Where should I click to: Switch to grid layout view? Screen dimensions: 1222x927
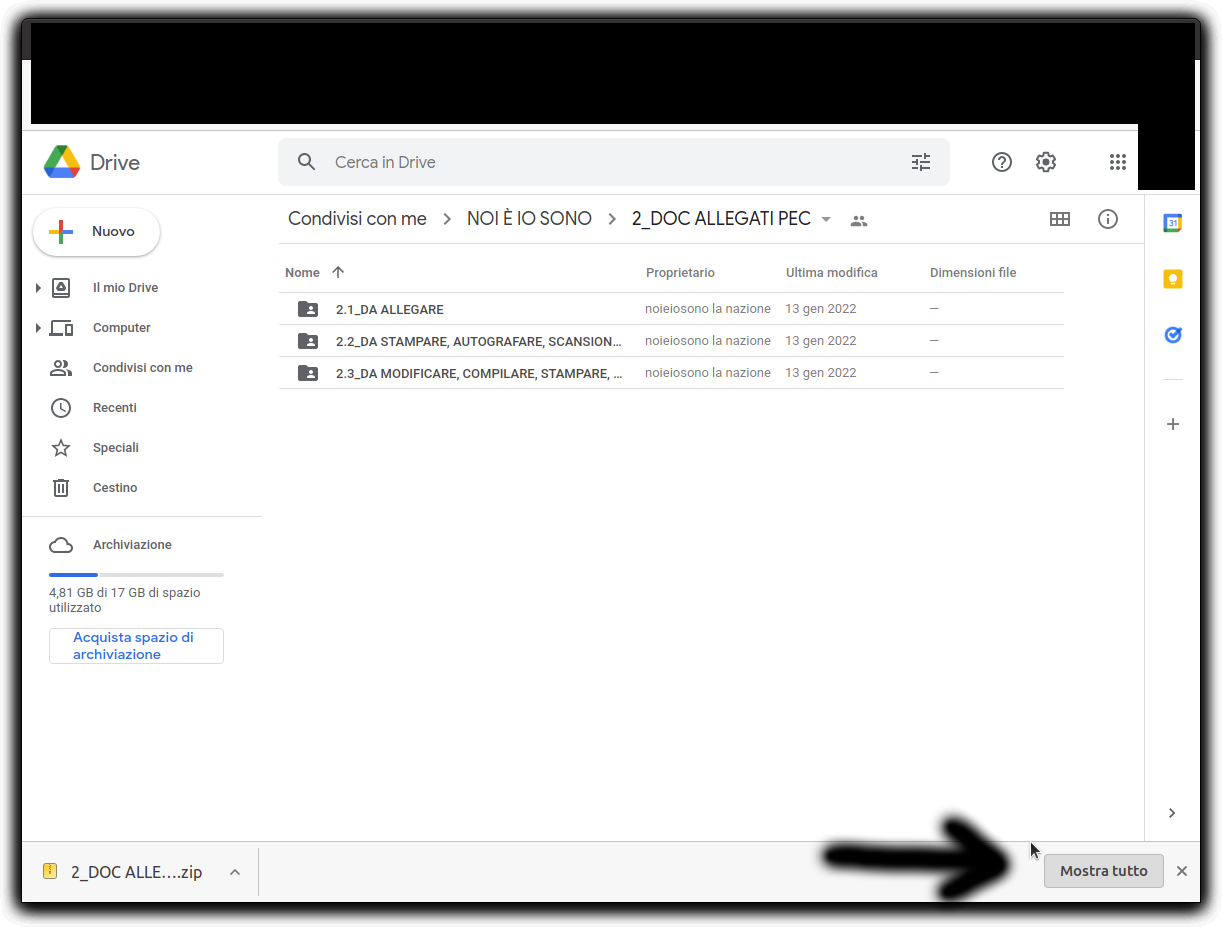1059,219
